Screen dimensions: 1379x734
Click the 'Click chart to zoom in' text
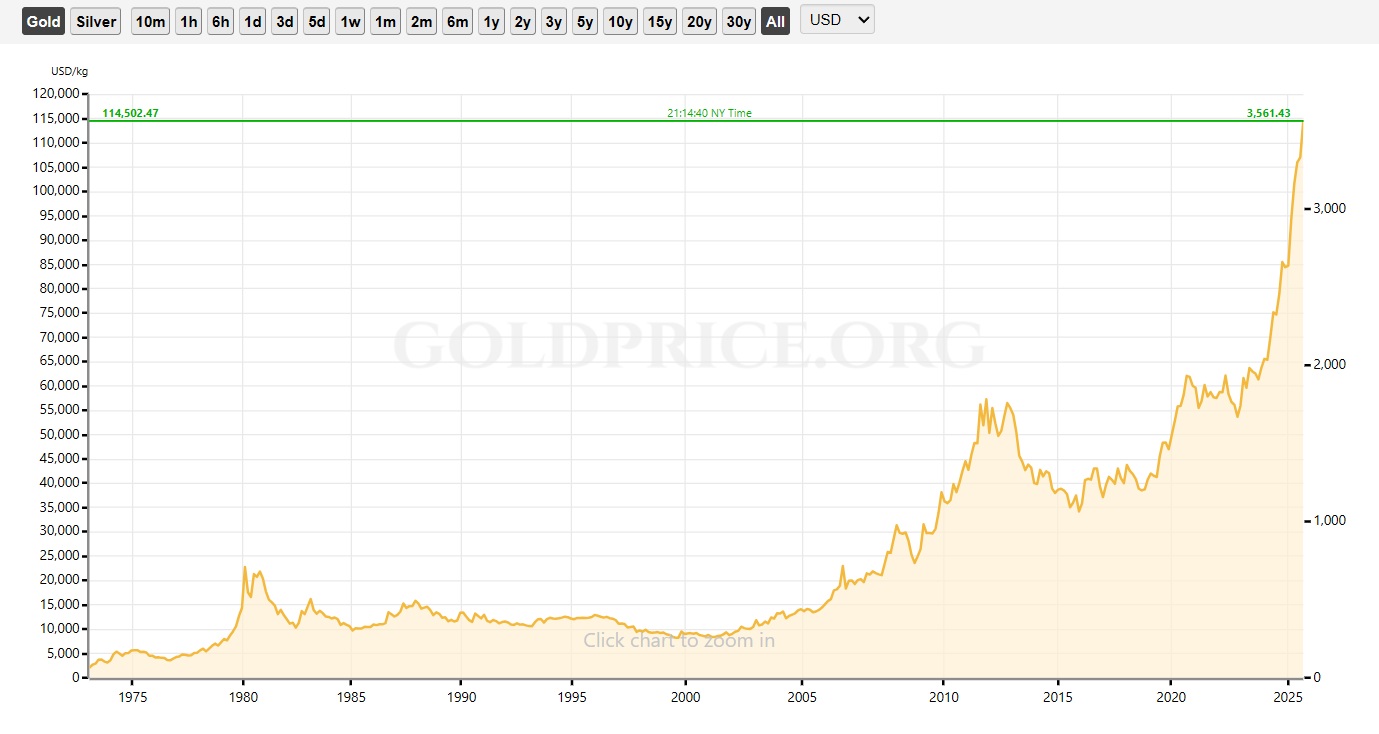(679, 640)
